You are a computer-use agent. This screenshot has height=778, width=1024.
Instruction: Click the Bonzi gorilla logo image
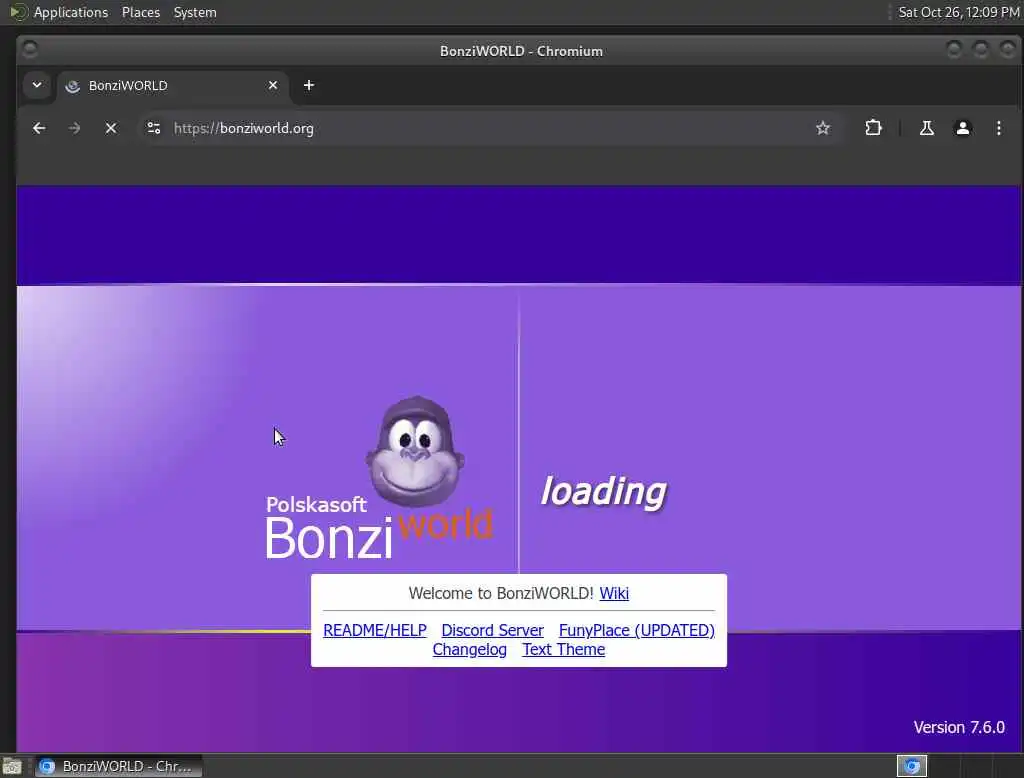pyautogui.click(x=415, y=452)
